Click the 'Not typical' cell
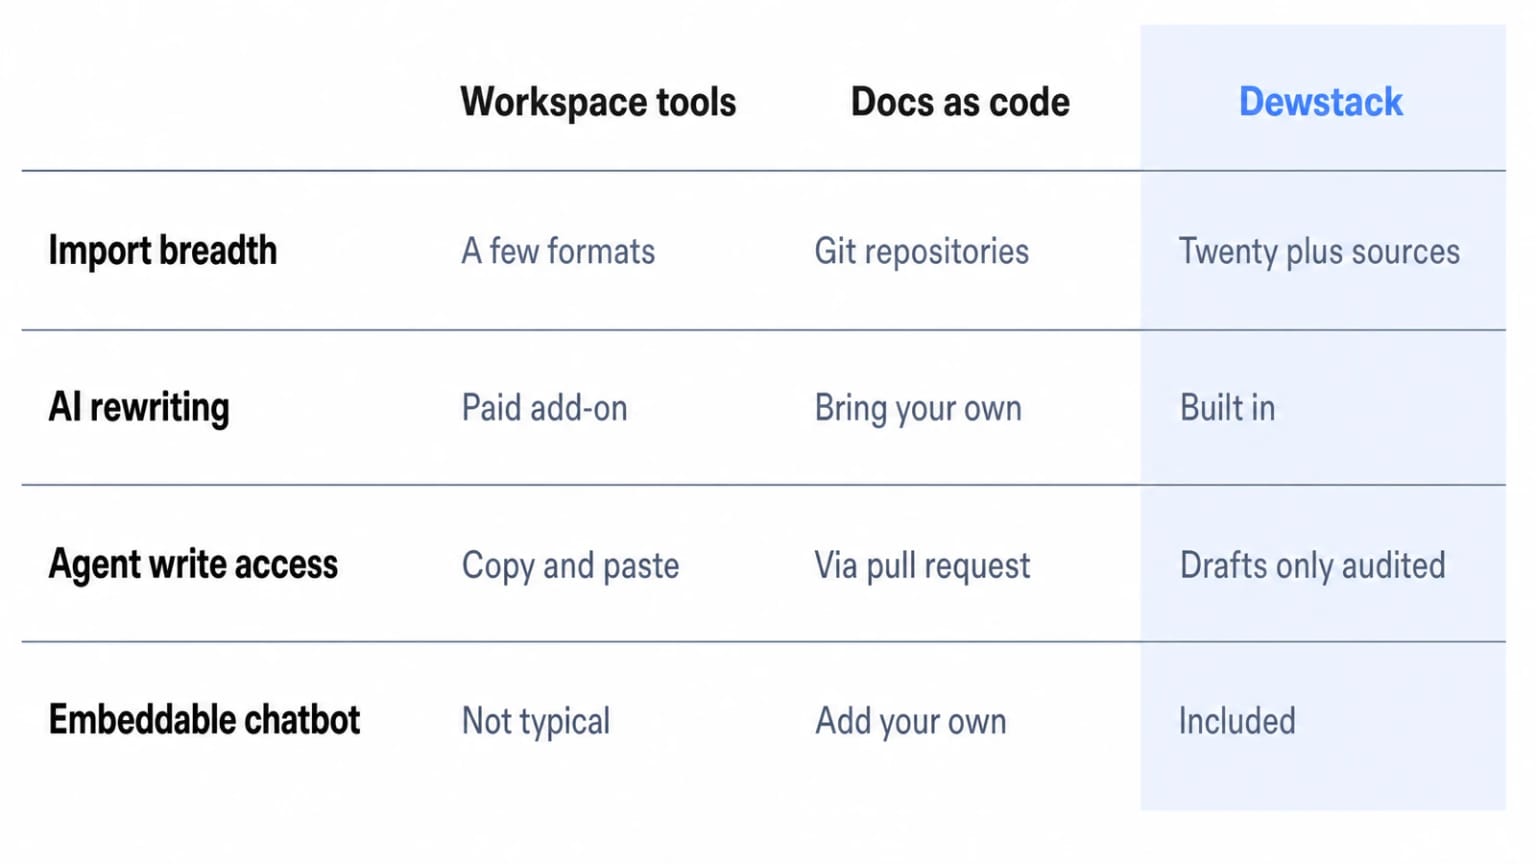The image size is (1536, 864). (x=535, y=721)
